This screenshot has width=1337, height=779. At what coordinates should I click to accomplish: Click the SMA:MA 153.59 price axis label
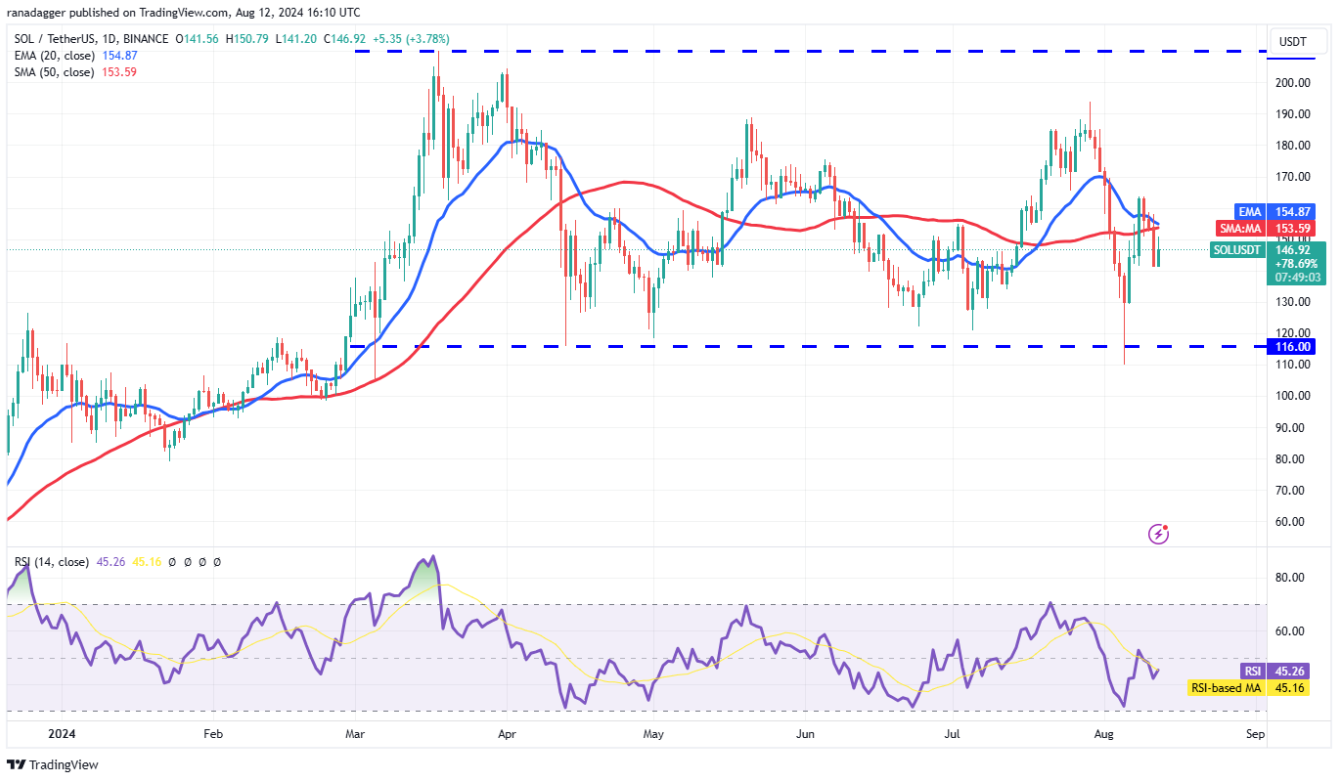(1266, 227)
